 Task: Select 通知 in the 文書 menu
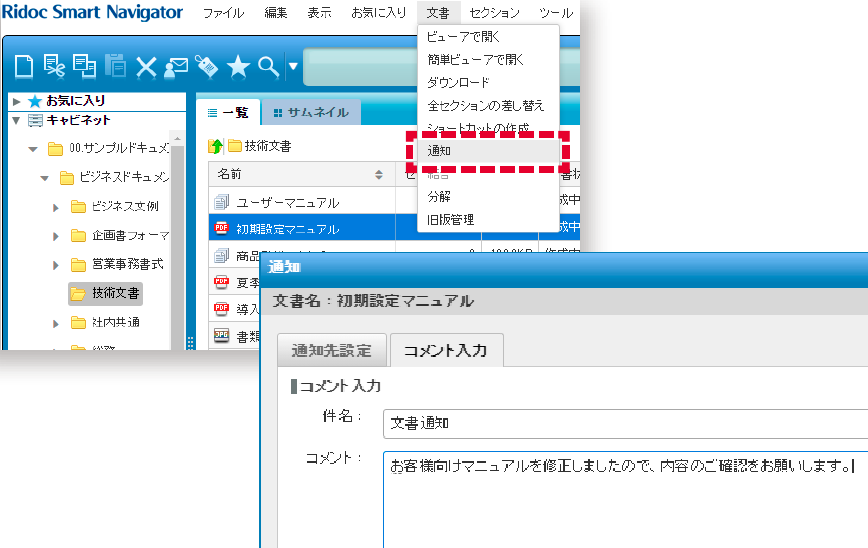[440, 151]
